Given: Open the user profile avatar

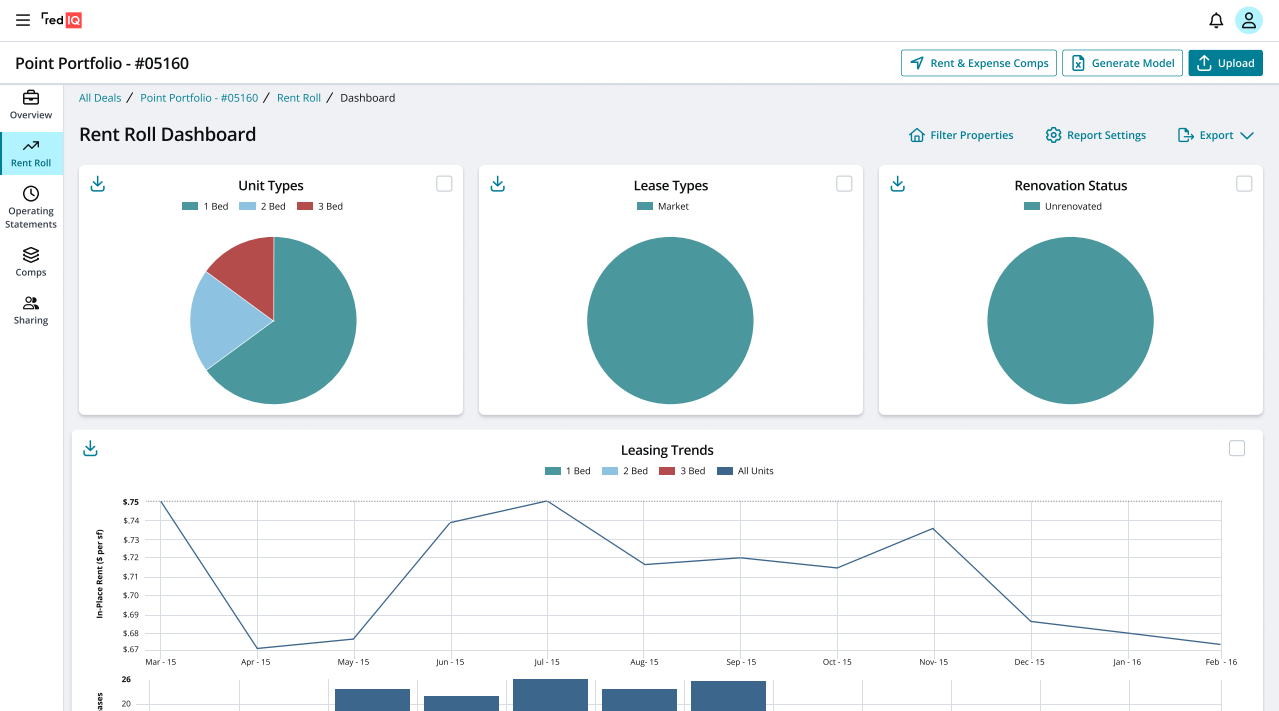Looking at the screenshot, I should click(1248, 20).
